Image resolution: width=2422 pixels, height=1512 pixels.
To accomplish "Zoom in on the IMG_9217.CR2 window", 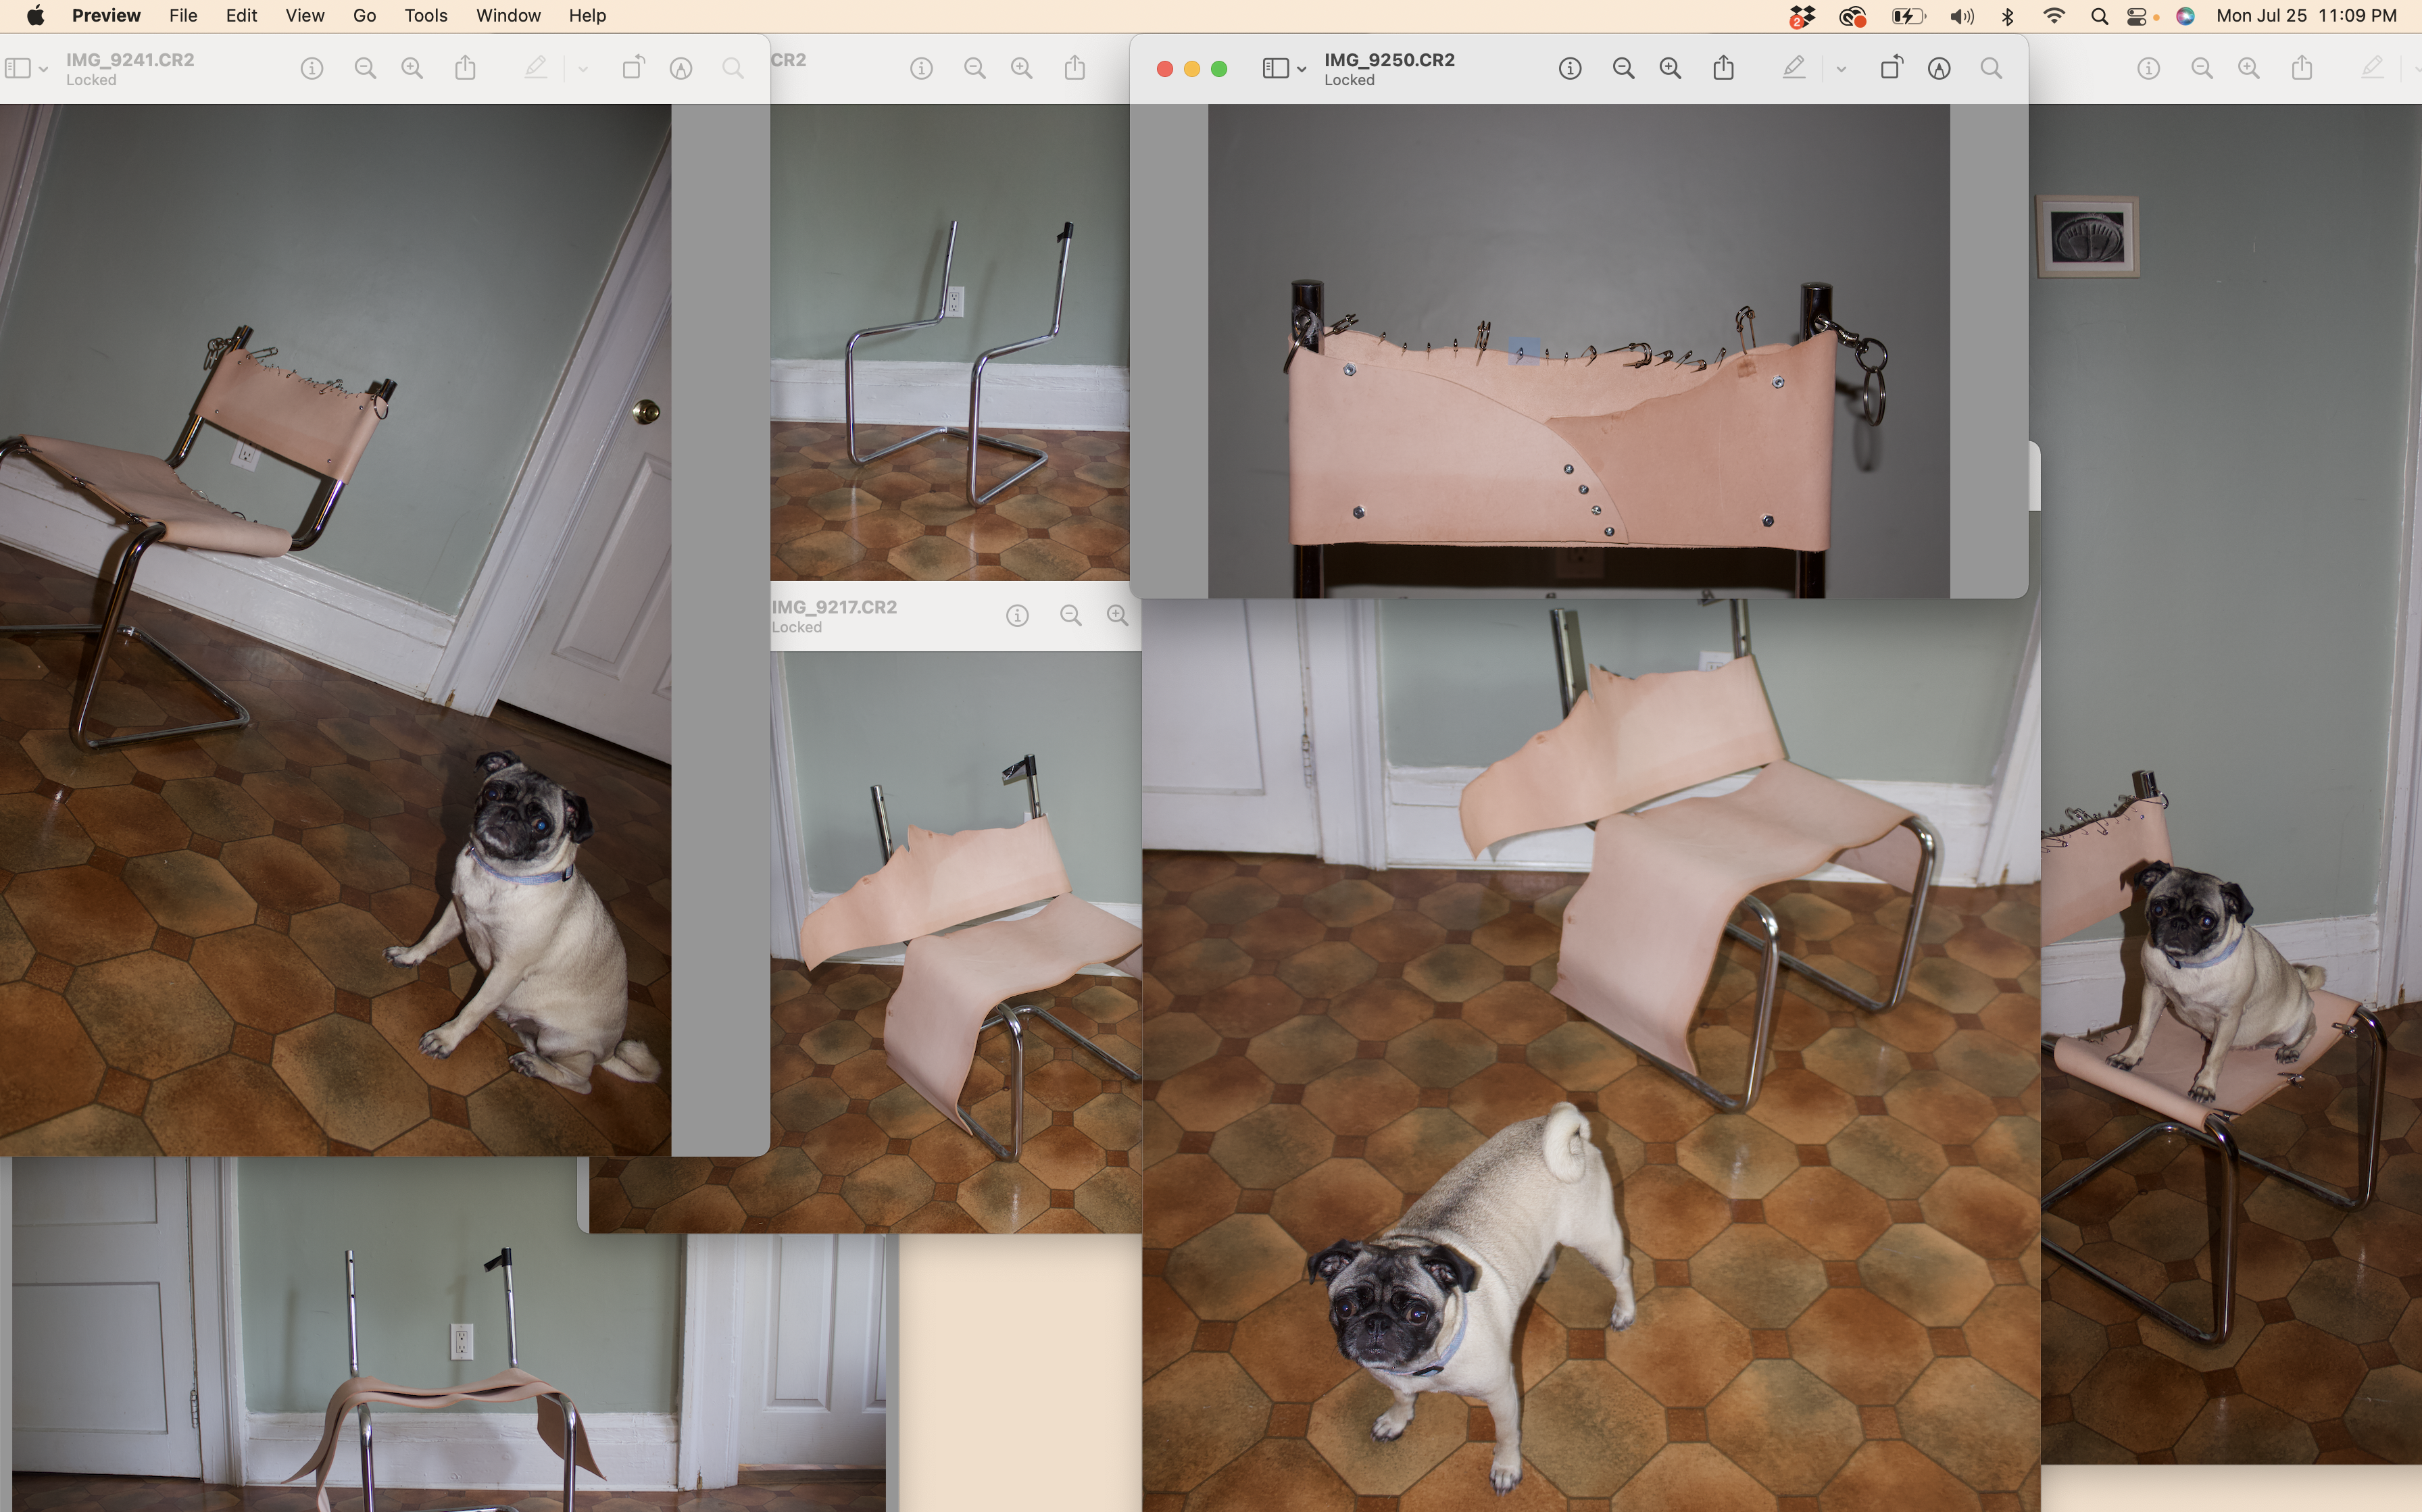I will [x=1117, y=615].
